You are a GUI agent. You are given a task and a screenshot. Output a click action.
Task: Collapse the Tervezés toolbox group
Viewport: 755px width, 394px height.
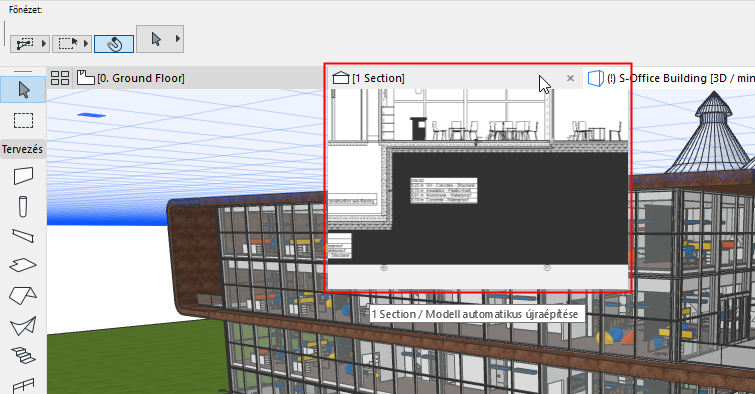pyautogui.click(x=22, y=149)
